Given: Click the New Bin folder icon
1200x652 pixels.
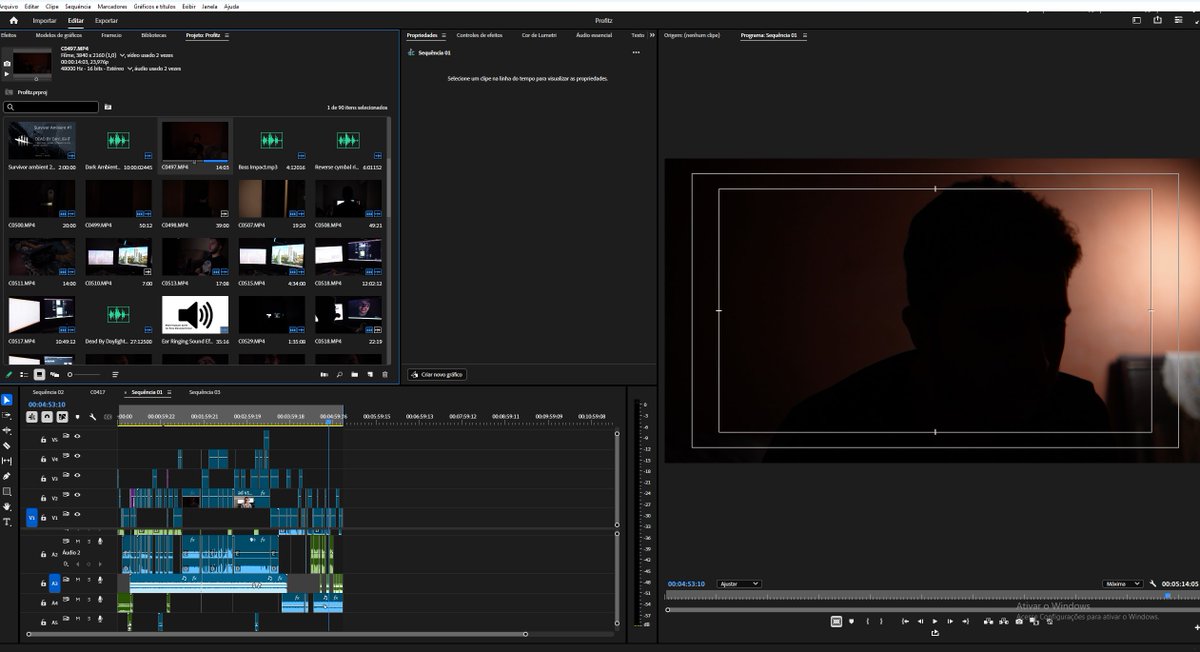Looking at the screenshot, I should [355, 374].
